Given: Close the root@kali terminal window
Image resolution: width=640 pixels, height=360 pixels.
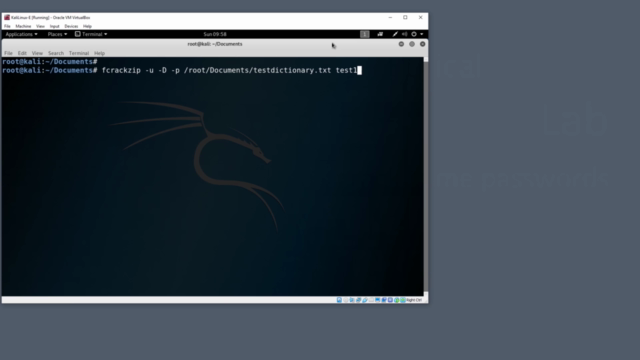Looking at the screenshot, I should click(x=422, y=44).
